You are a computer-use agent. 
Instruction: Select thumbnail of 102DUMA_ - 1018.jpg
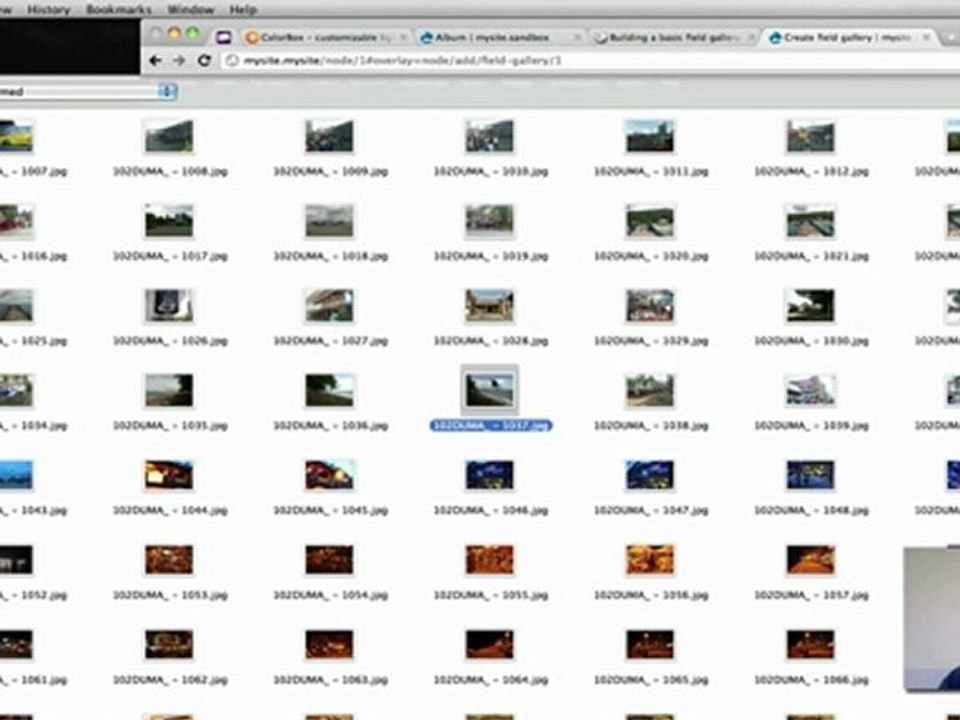pos(329,220)
